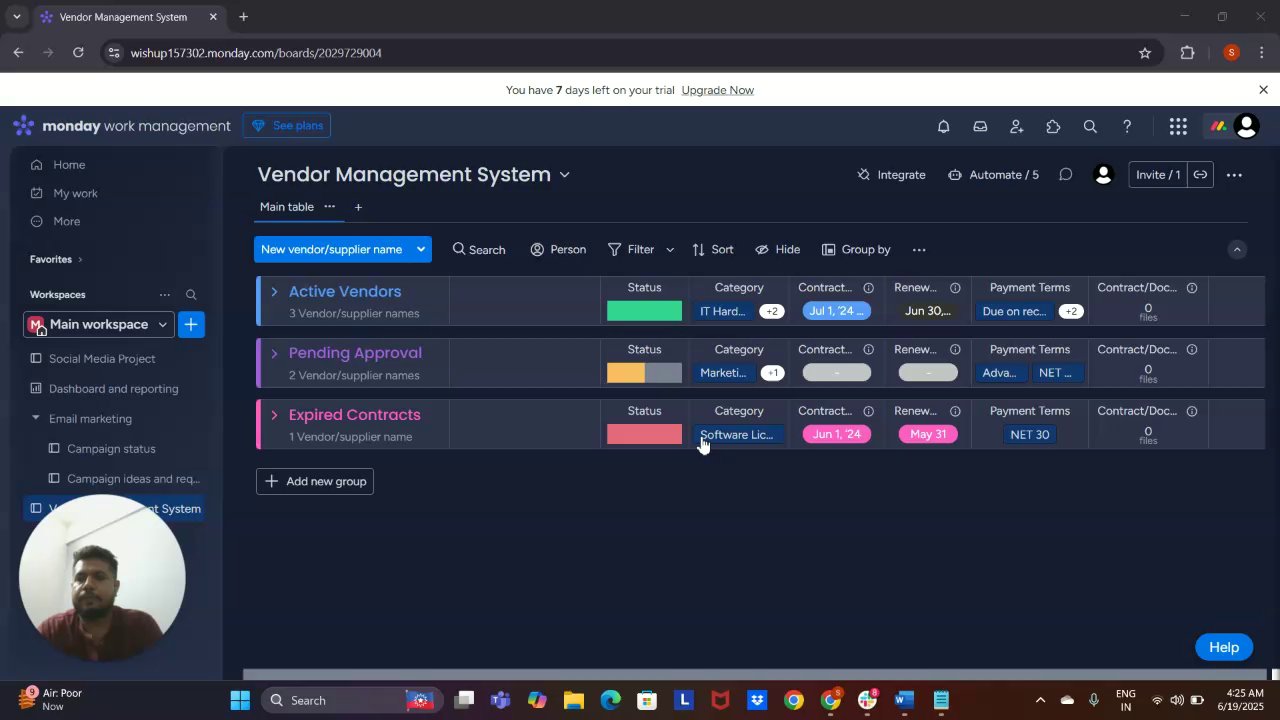
Task: Open the apps marketplace puzzle icon
Action: (x=1053, y=126)
